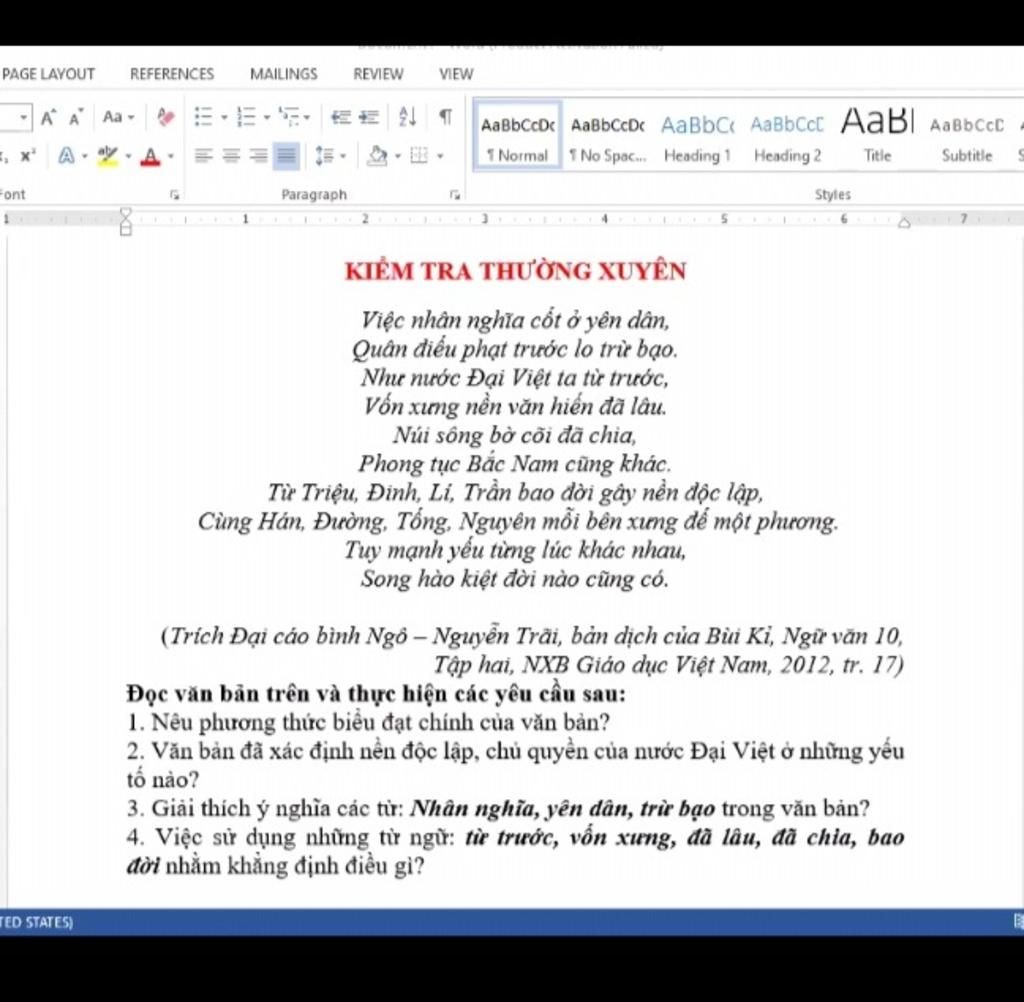
Task: Apply the Title style
Action: pyautogui.click(x=877, y=136)
